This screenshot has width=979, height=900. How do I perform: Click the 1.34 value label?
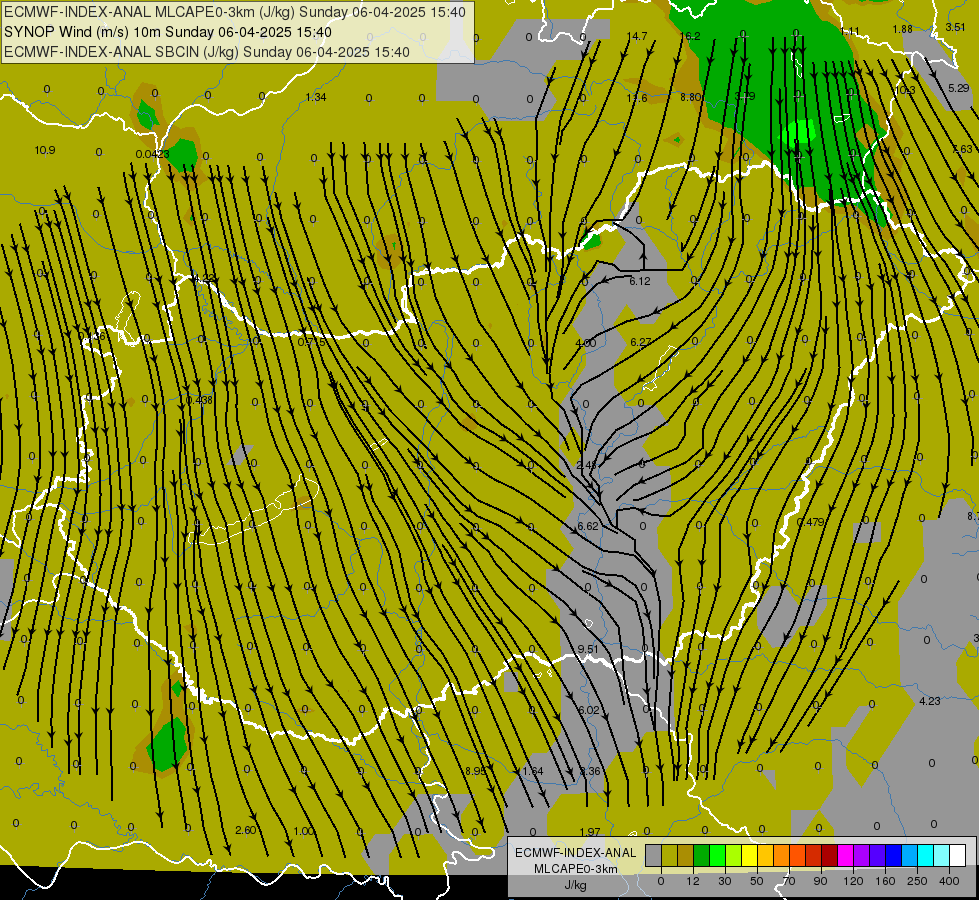pos(316,97)
